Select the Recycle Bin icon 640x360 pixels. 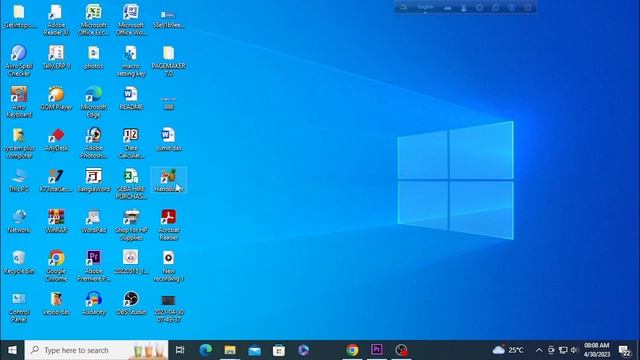[x=19, y=263]
